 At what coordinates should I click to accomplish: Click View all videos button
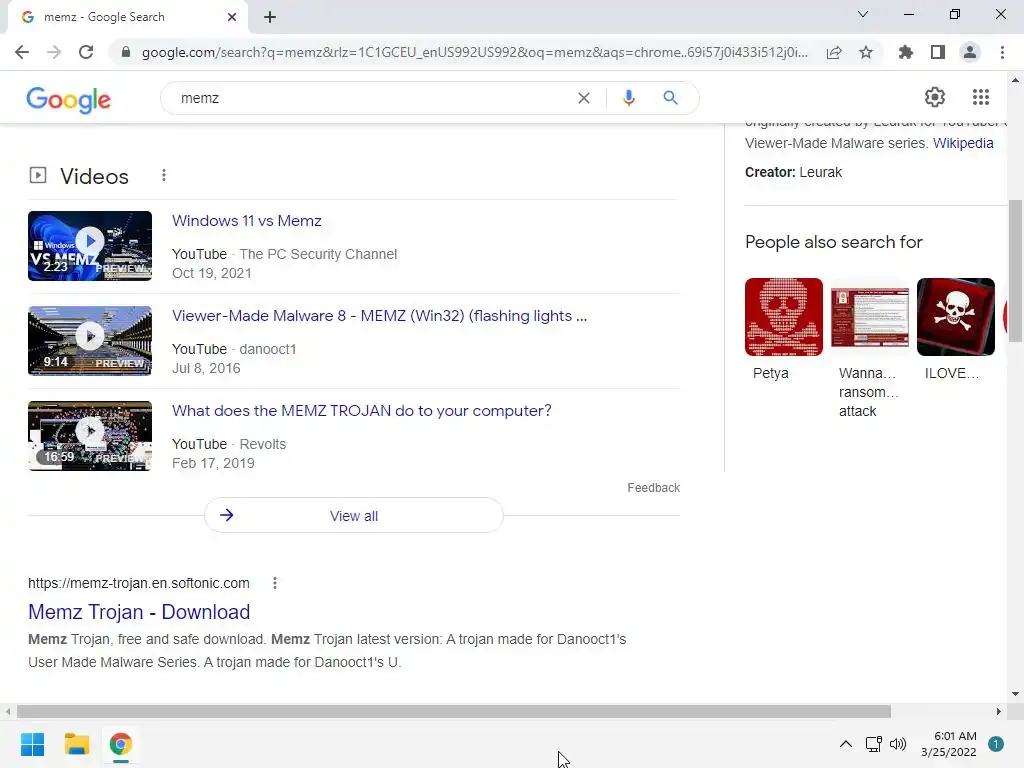pos(354,515)
